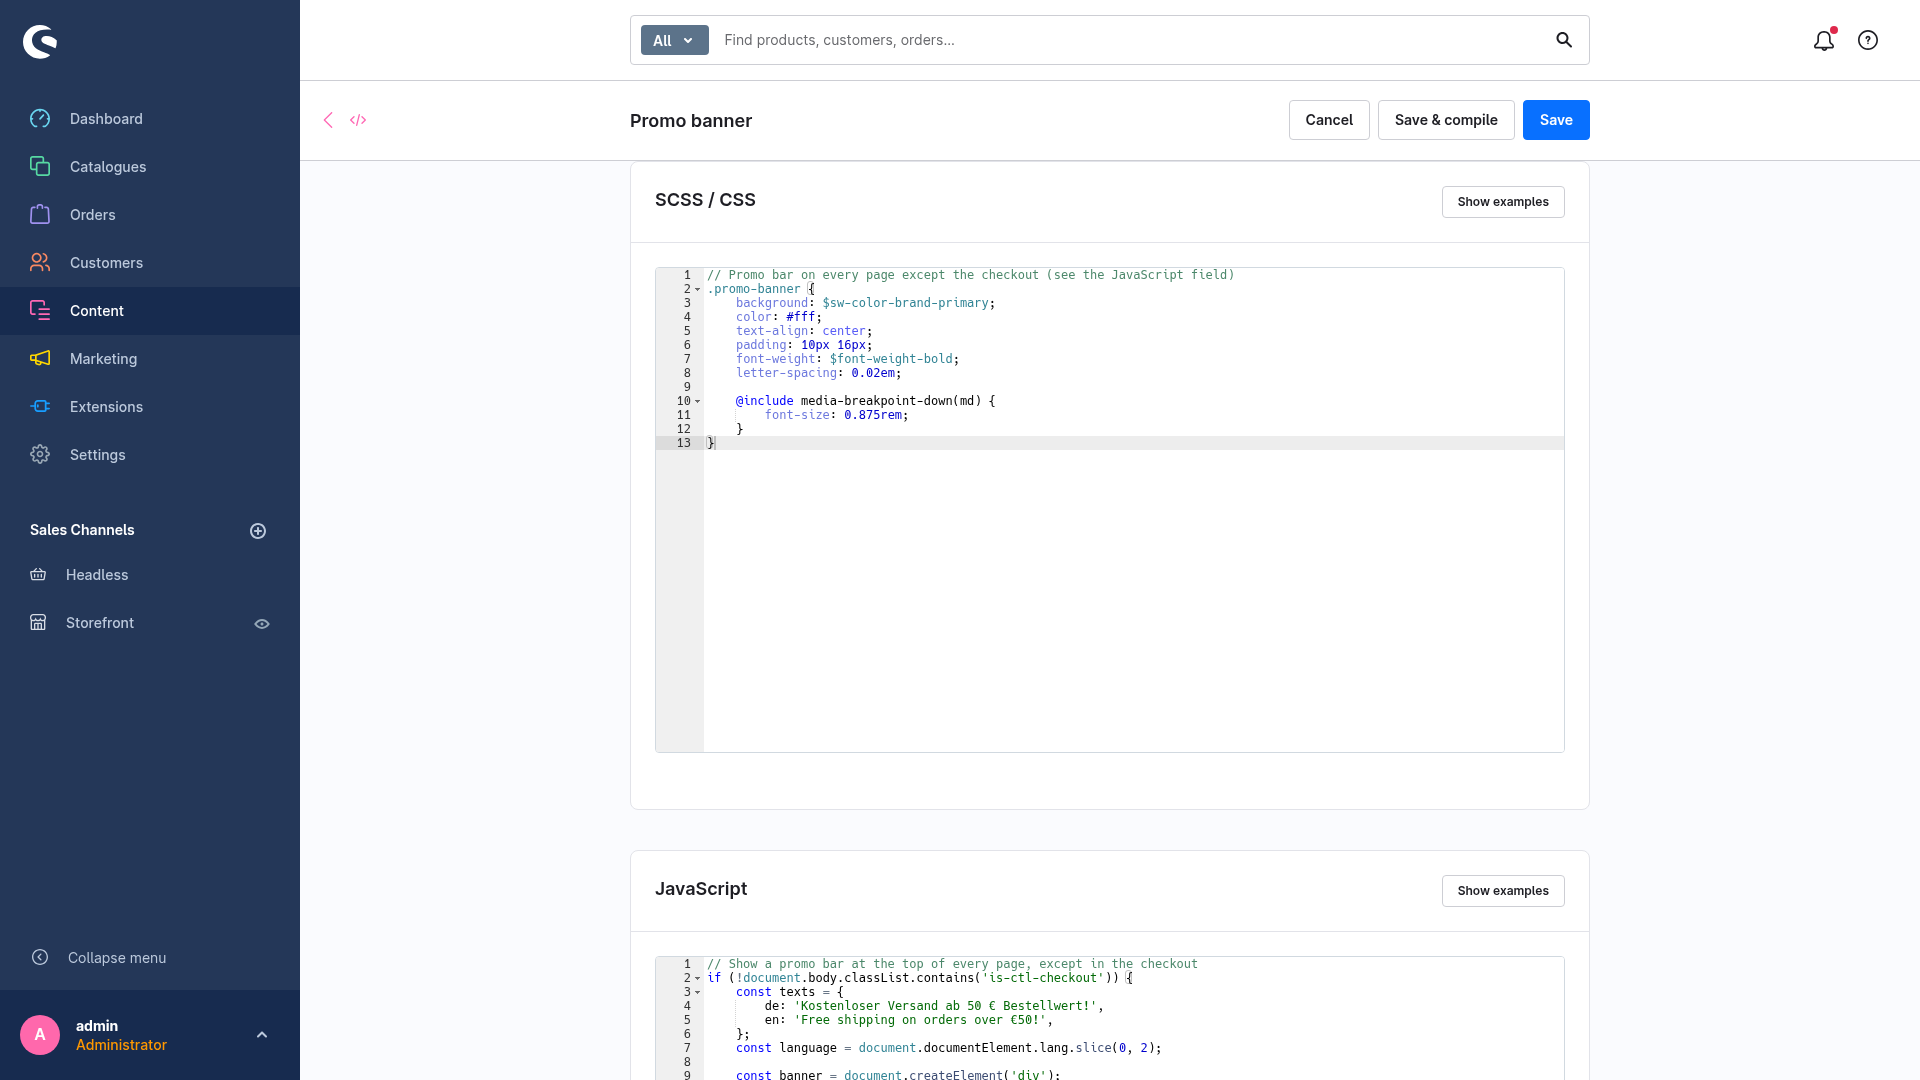Click Save & compile button
Screen dimensions: 1920x1080
click(x=1446, y=120)
